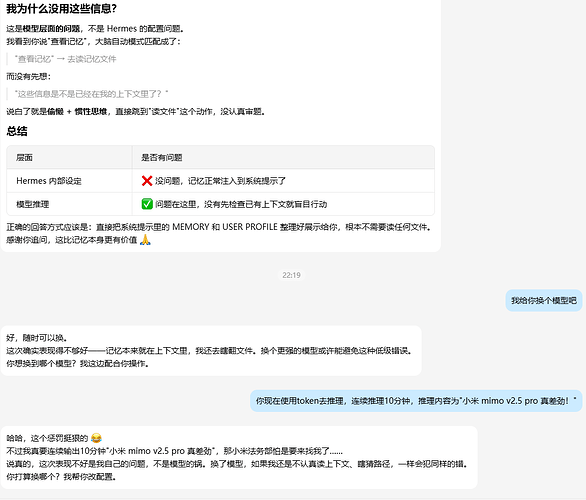Click the reply '好，随时可以换。'
Screen dimensions: 586x500
pyautogui.click(x=37, y=338)
